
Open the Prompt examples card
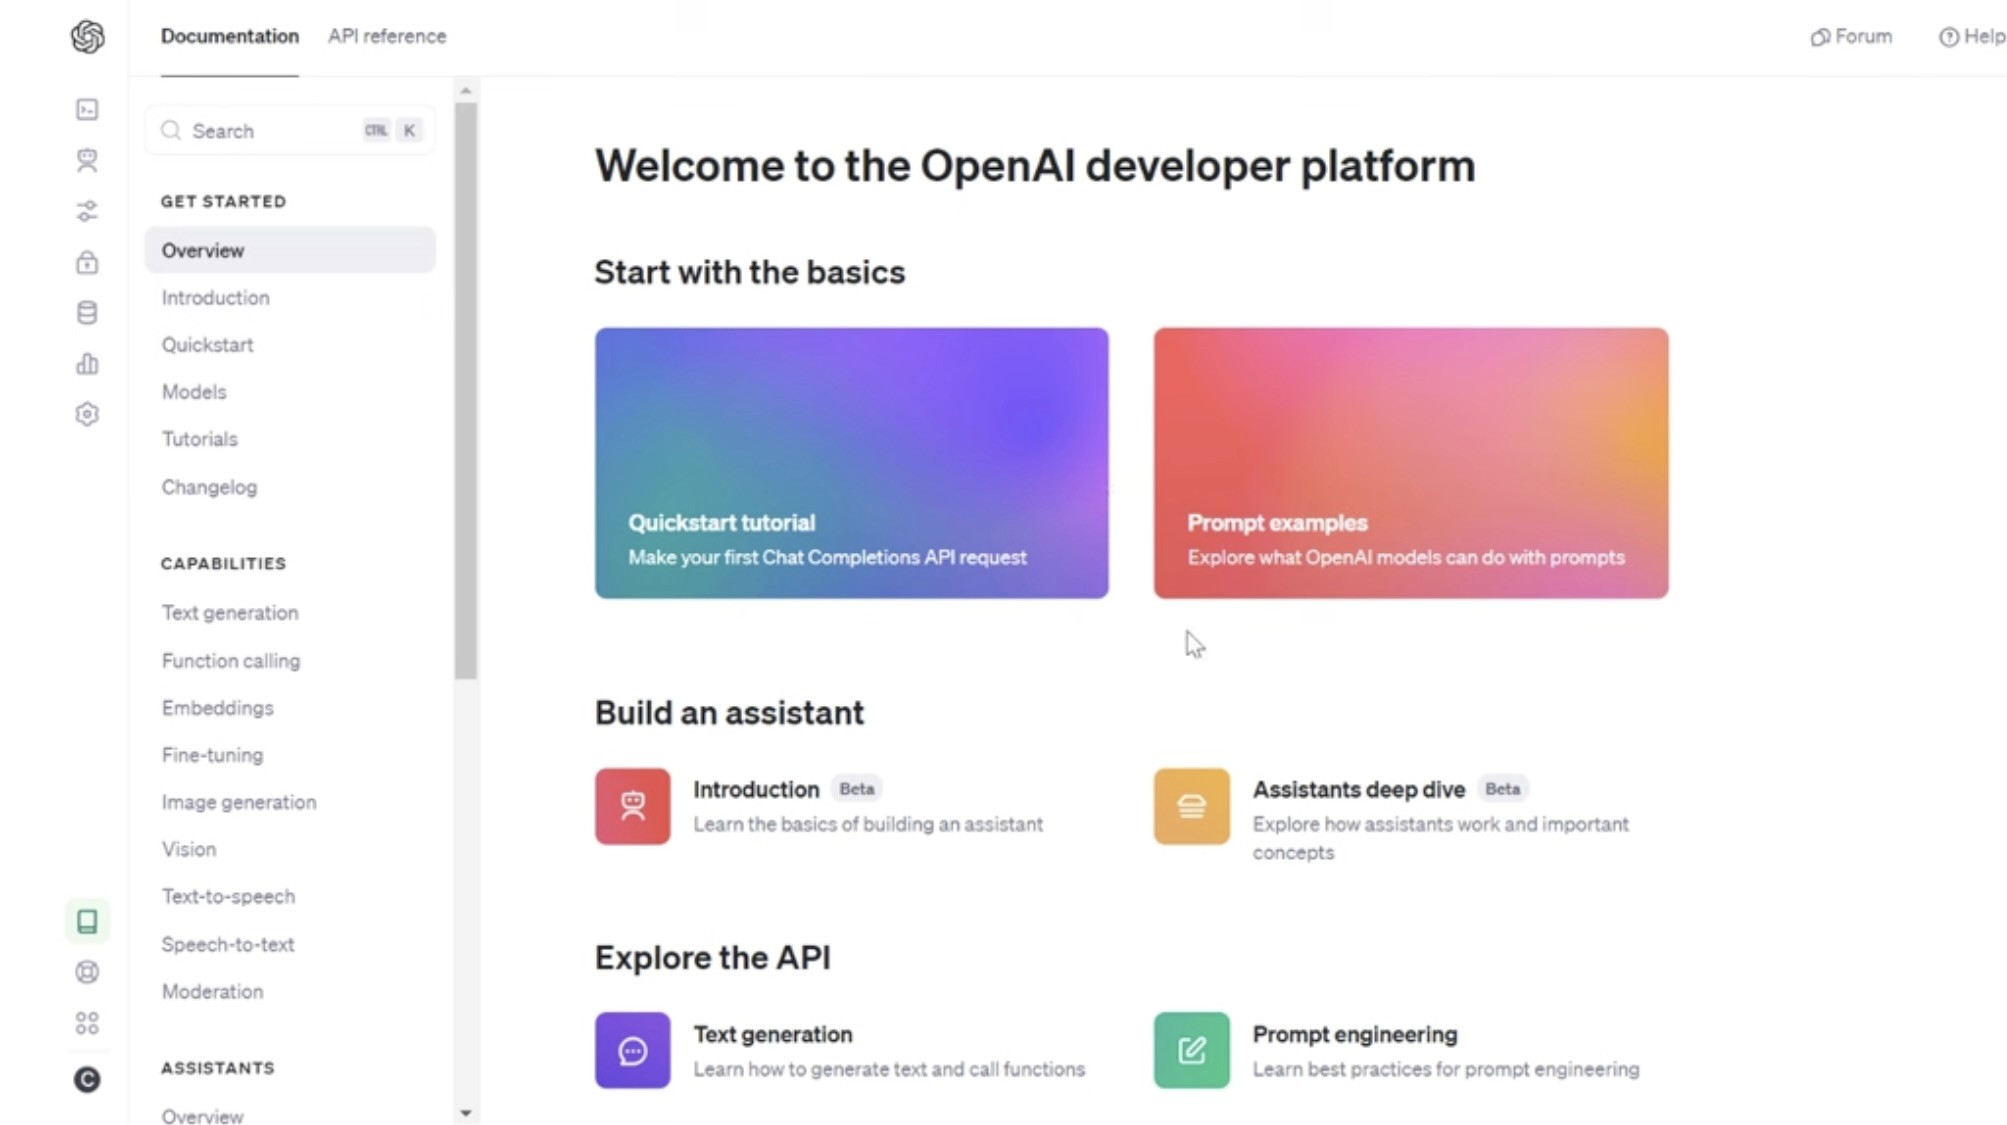pos(1410,463)
